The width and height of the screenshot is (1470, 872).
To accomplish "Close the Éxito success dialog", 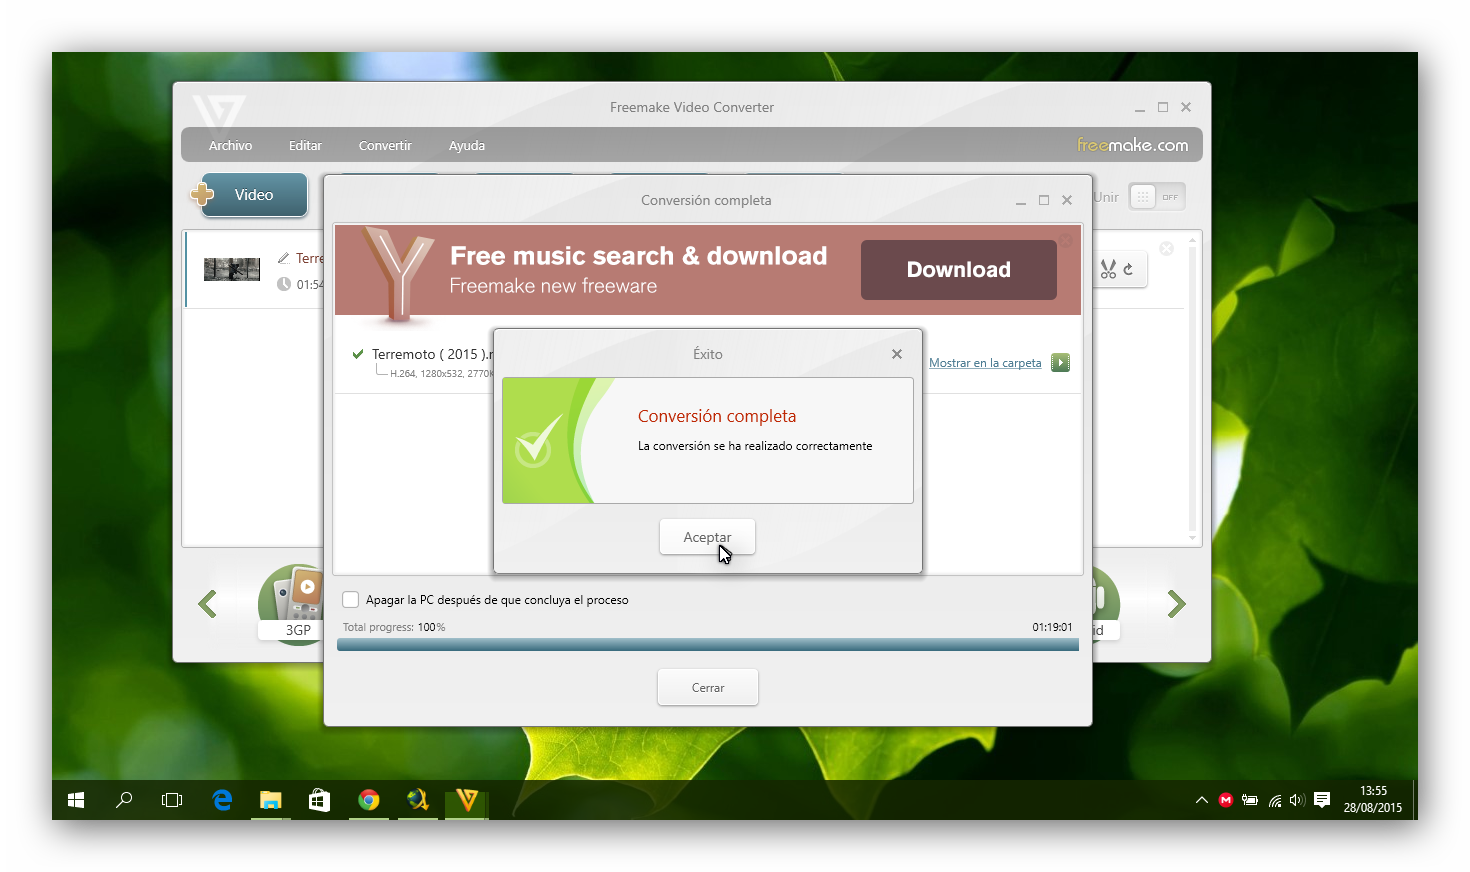I will 897,354.
